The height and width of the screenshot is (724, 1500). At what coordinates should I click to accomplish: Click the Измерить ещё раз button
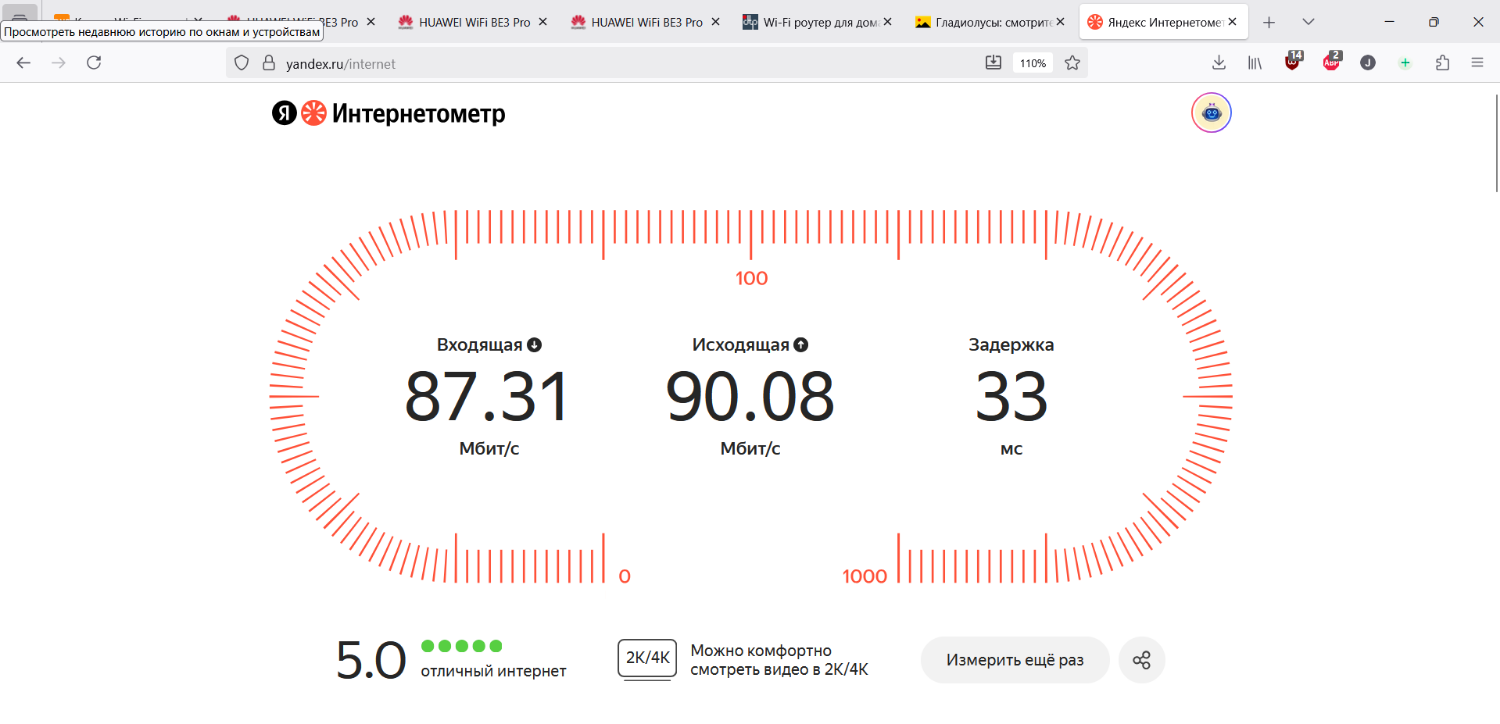pyautogui.click(x=1015, y=660)
